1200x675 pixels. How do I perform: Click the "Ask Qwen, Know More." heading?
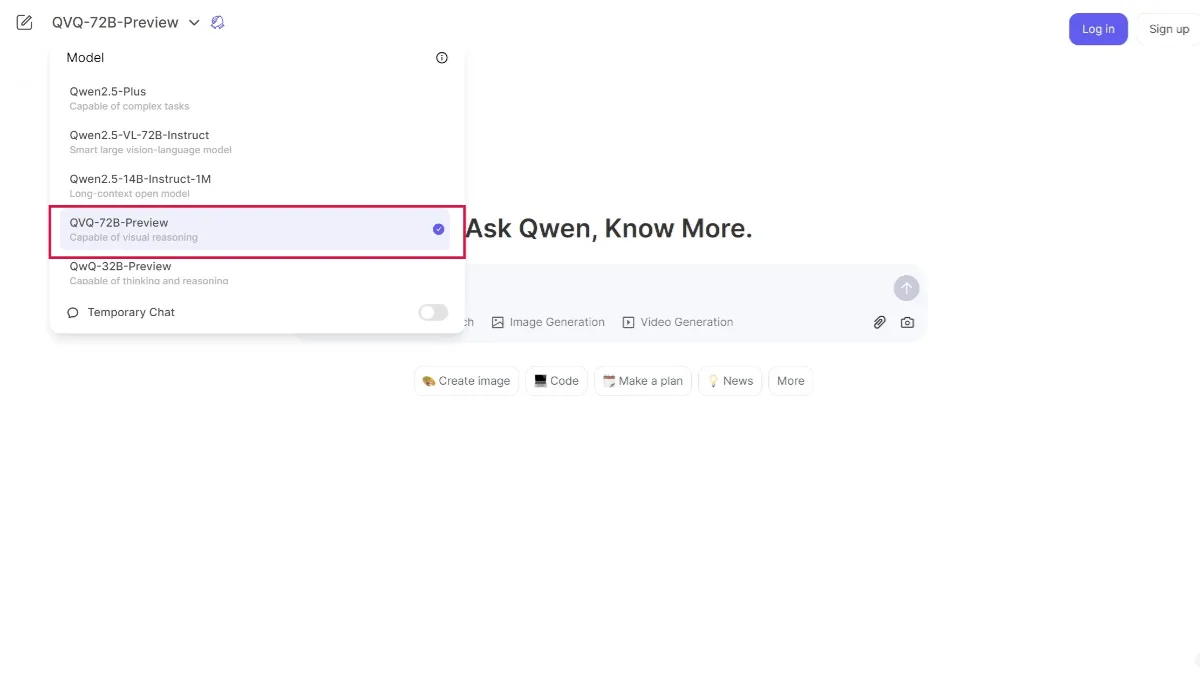(x=609, y=228)
